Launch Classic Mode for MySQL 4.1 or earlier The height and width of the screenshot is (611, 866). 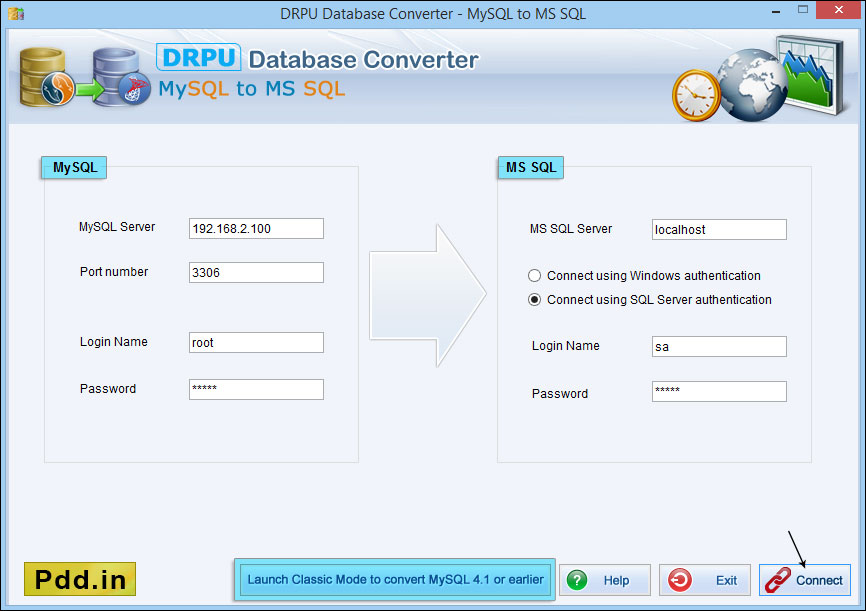coord(395,580)
